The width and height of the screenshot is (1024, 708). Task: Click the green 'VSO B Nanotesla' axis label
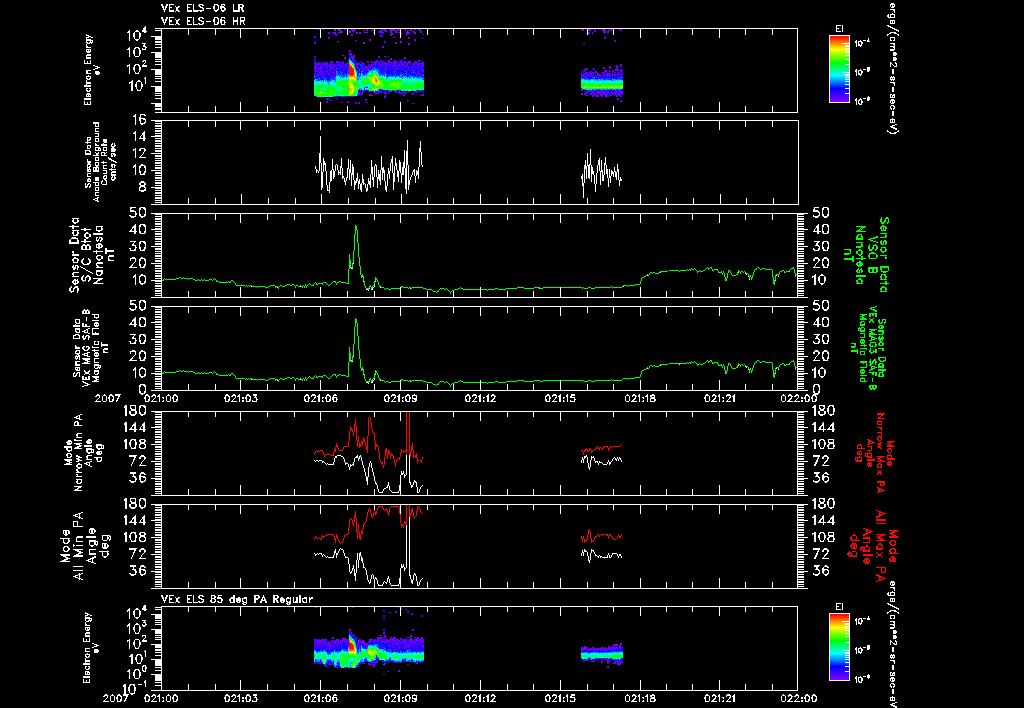coord(868,255)
